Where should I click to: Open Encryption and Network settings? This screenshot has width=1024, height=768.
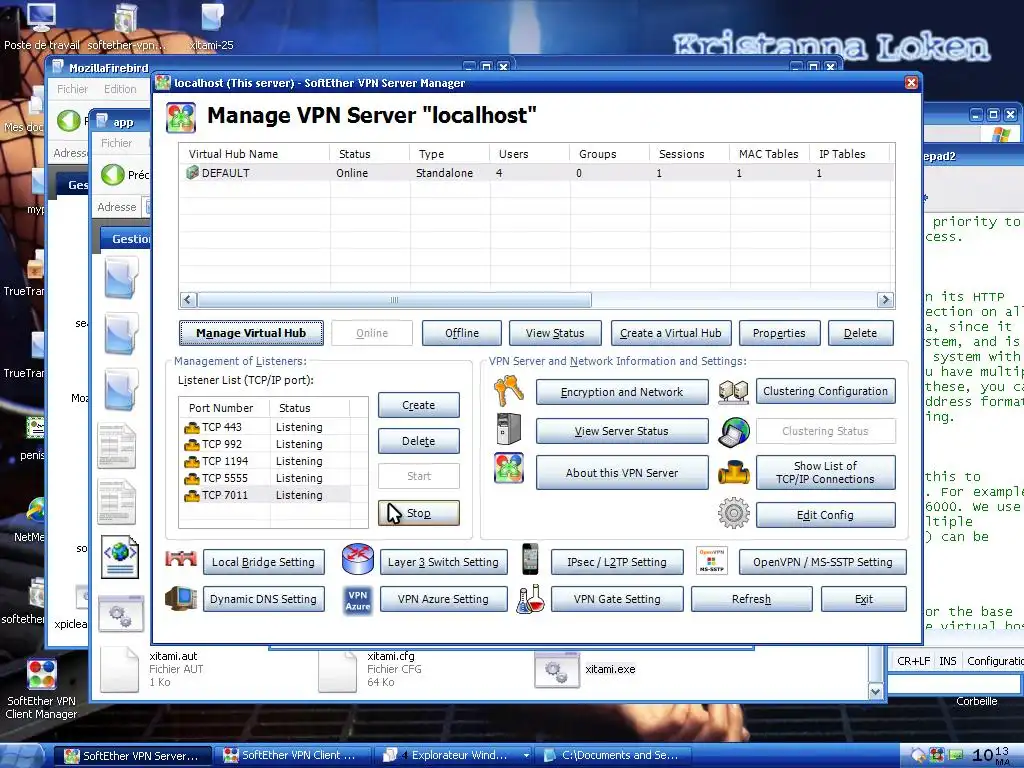coord(622,392)
